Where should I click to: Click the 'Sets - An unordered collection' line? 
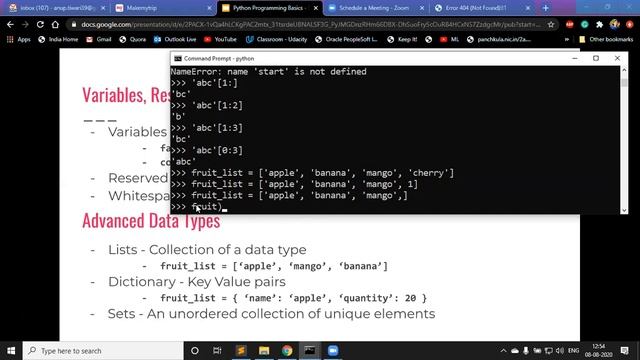point(271,314)
